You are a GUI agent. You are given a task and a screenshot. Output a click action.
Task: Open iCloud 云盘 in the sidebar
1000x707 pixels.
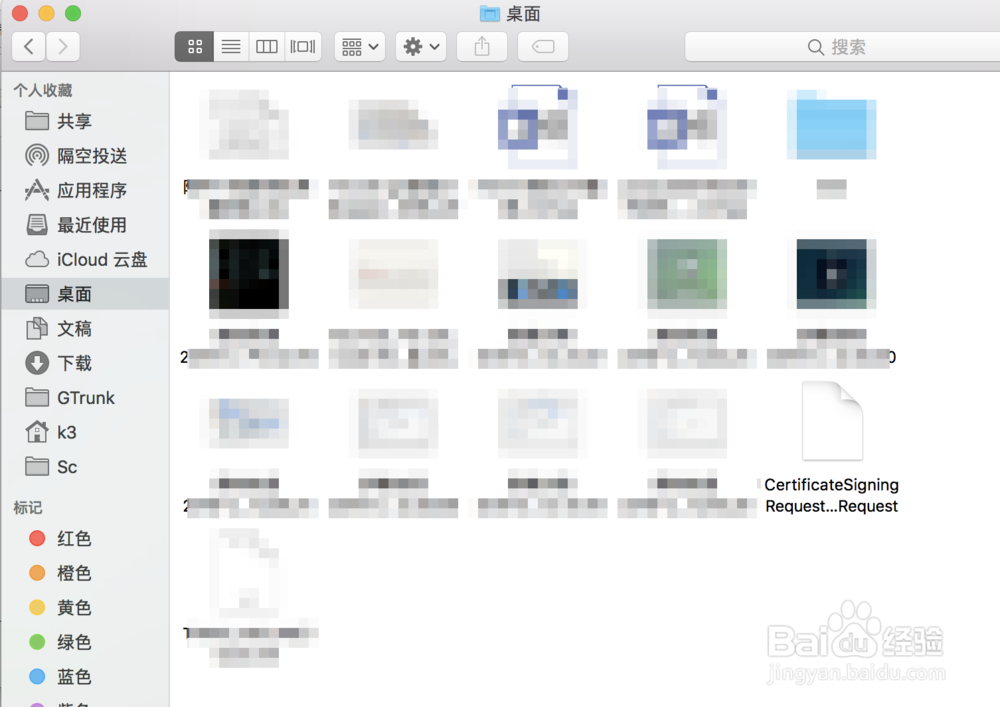(x=85, y=259)
